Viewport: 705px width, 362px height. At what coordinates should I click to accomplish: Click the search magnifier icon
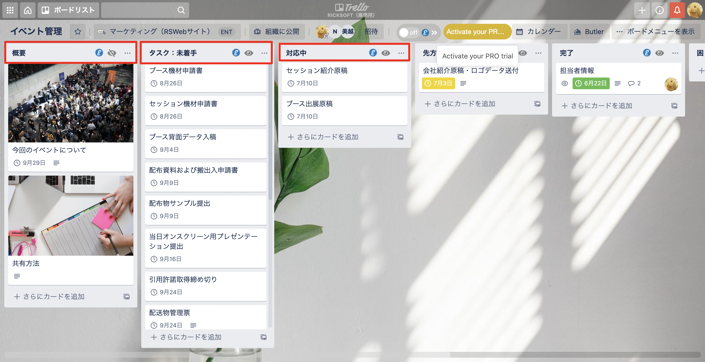point(181,10)
